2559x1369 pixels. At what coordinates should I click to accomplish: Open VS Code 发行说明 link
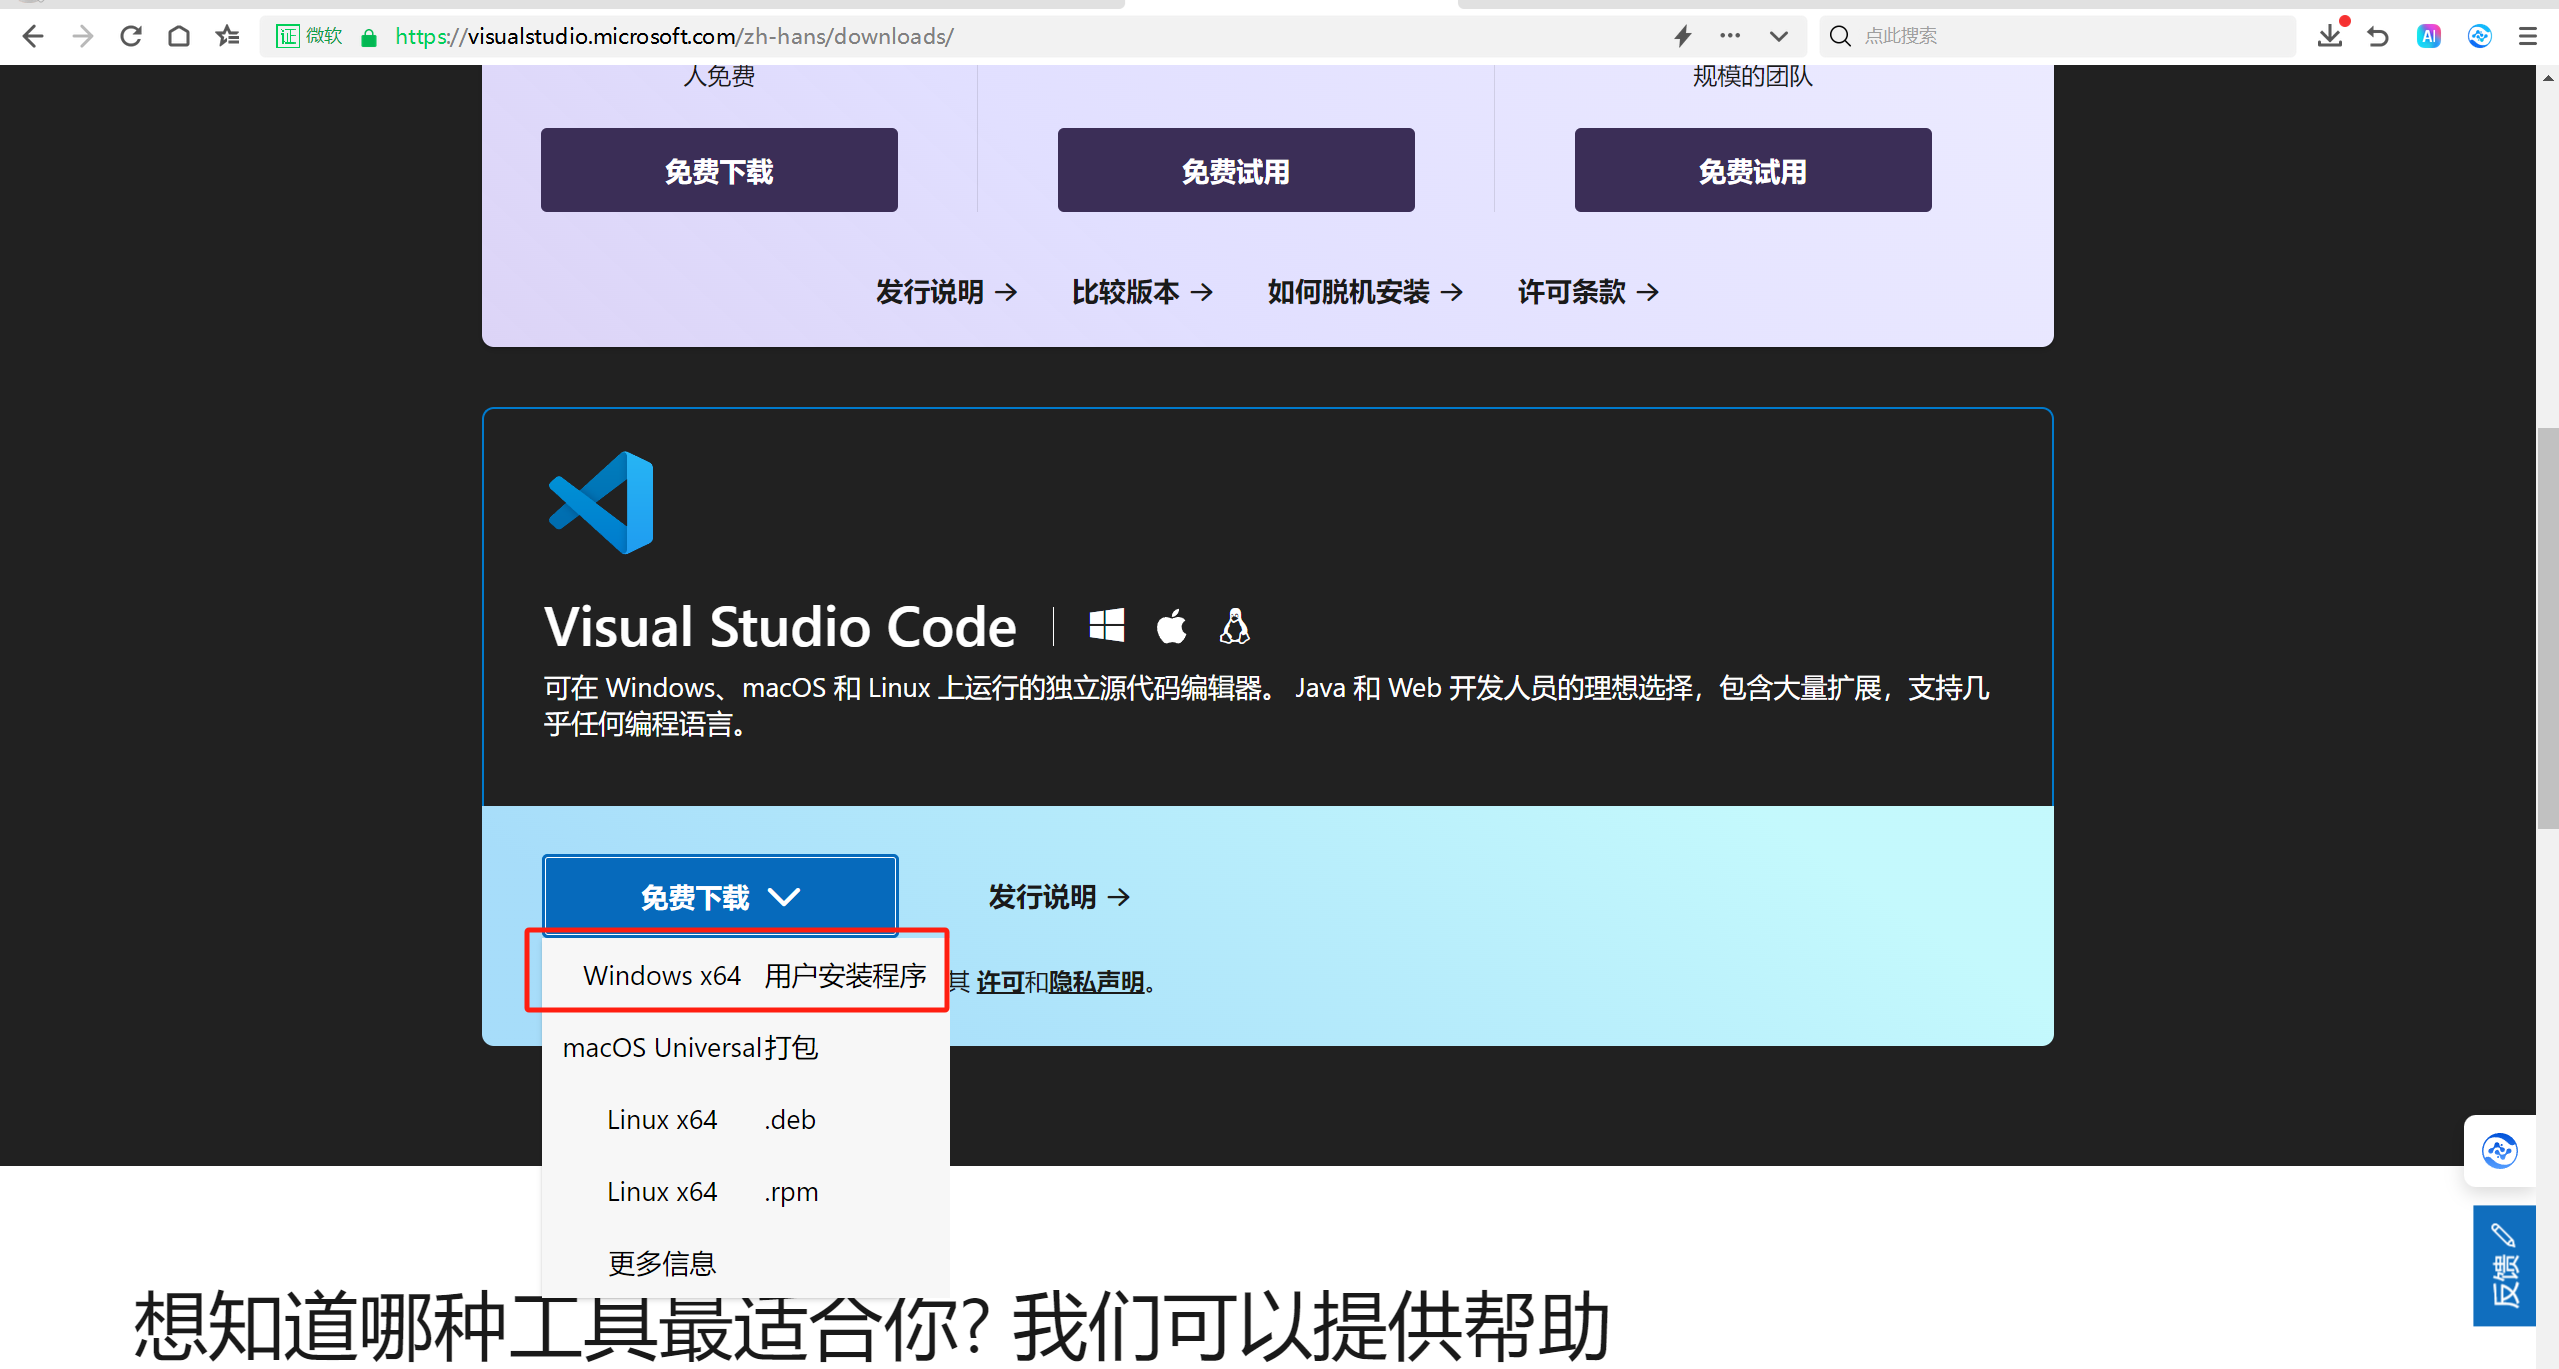pyautogui.click(x=1059, y=897)
